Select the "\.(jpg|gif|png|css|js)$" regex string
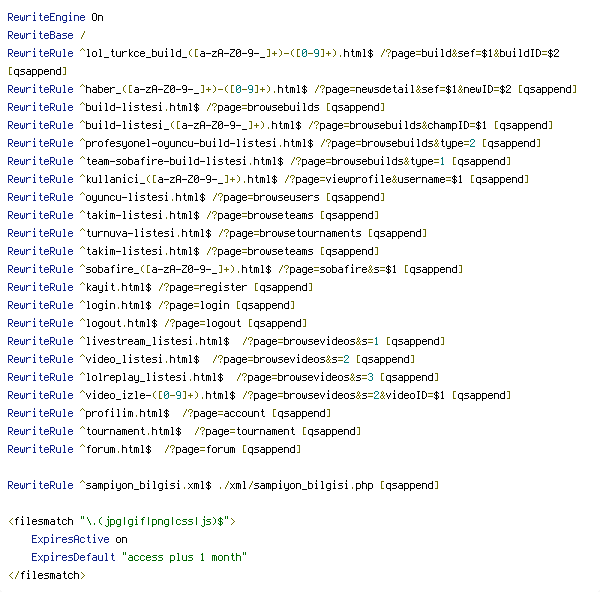The width and height of the screenshot is (600, 592). 155,521
